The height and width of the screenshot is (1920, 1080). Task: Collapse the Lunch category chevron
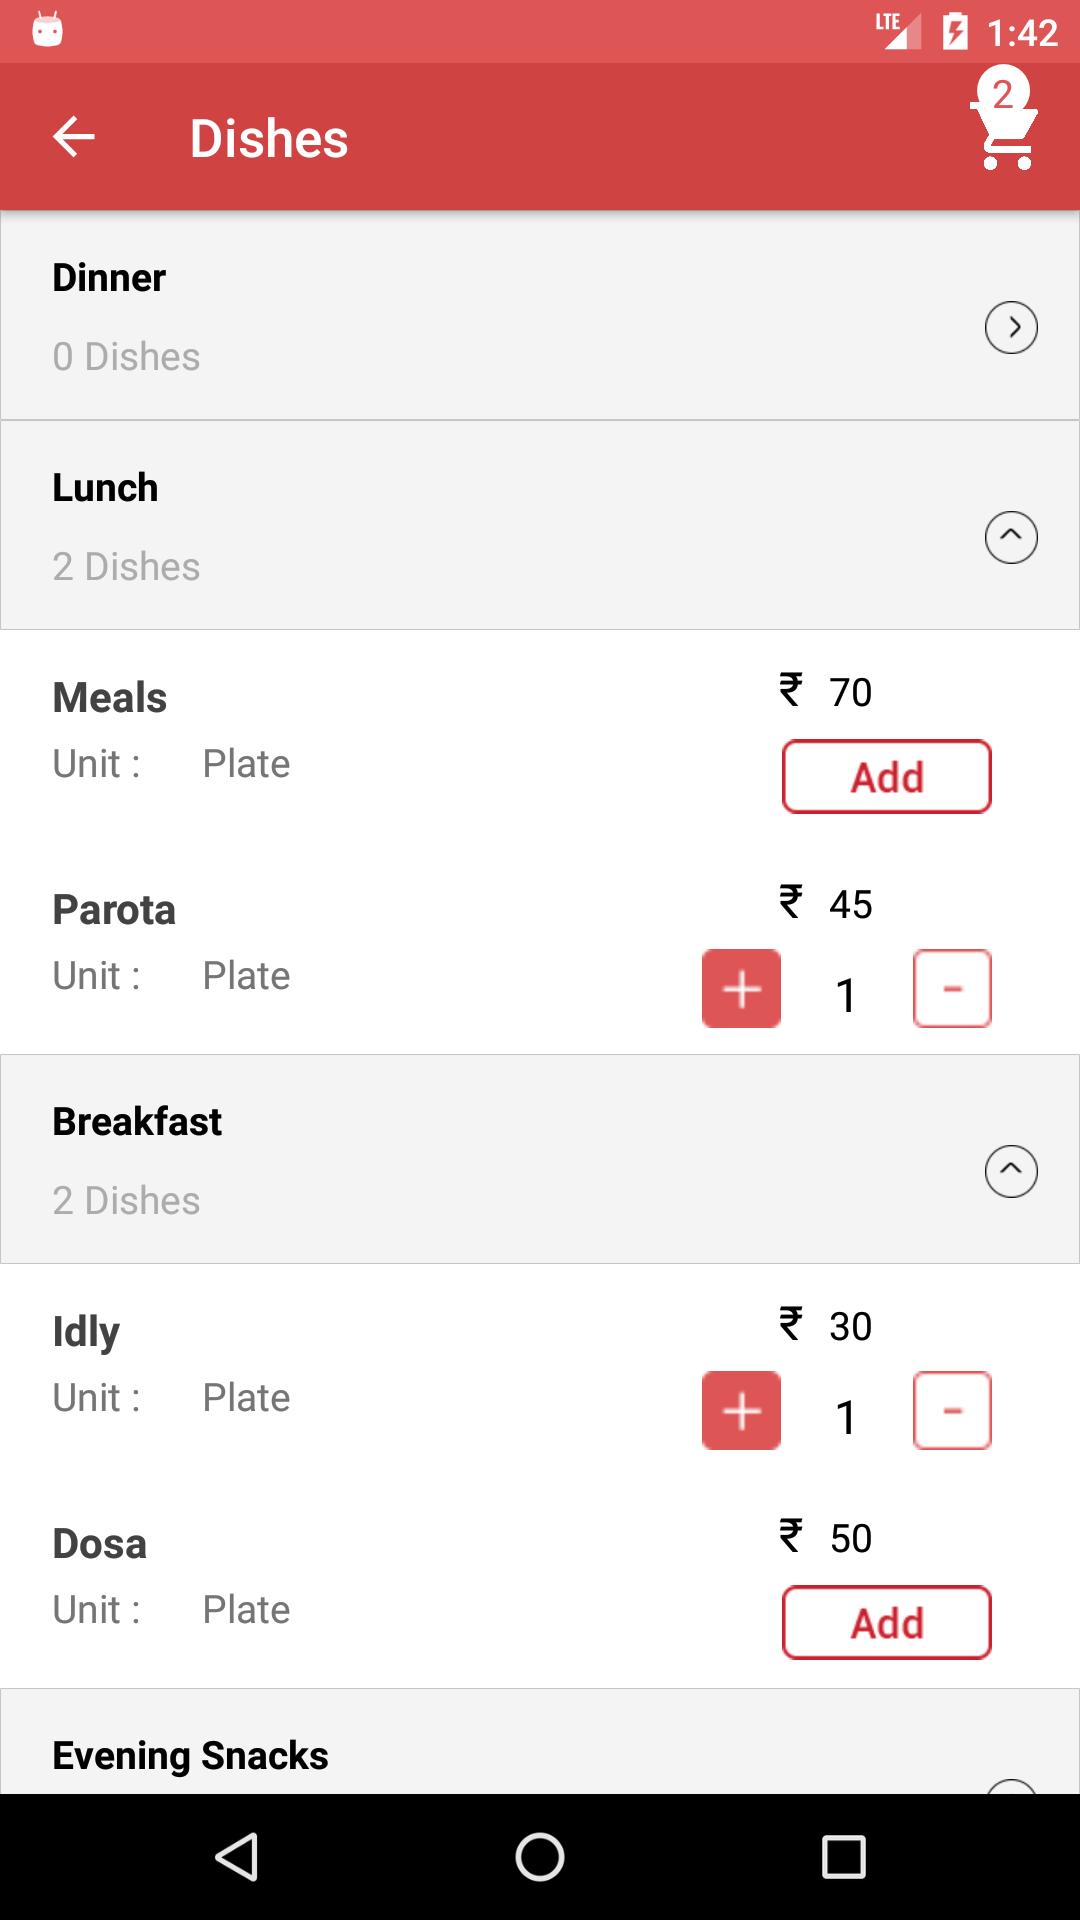[x=1011, y=537]
